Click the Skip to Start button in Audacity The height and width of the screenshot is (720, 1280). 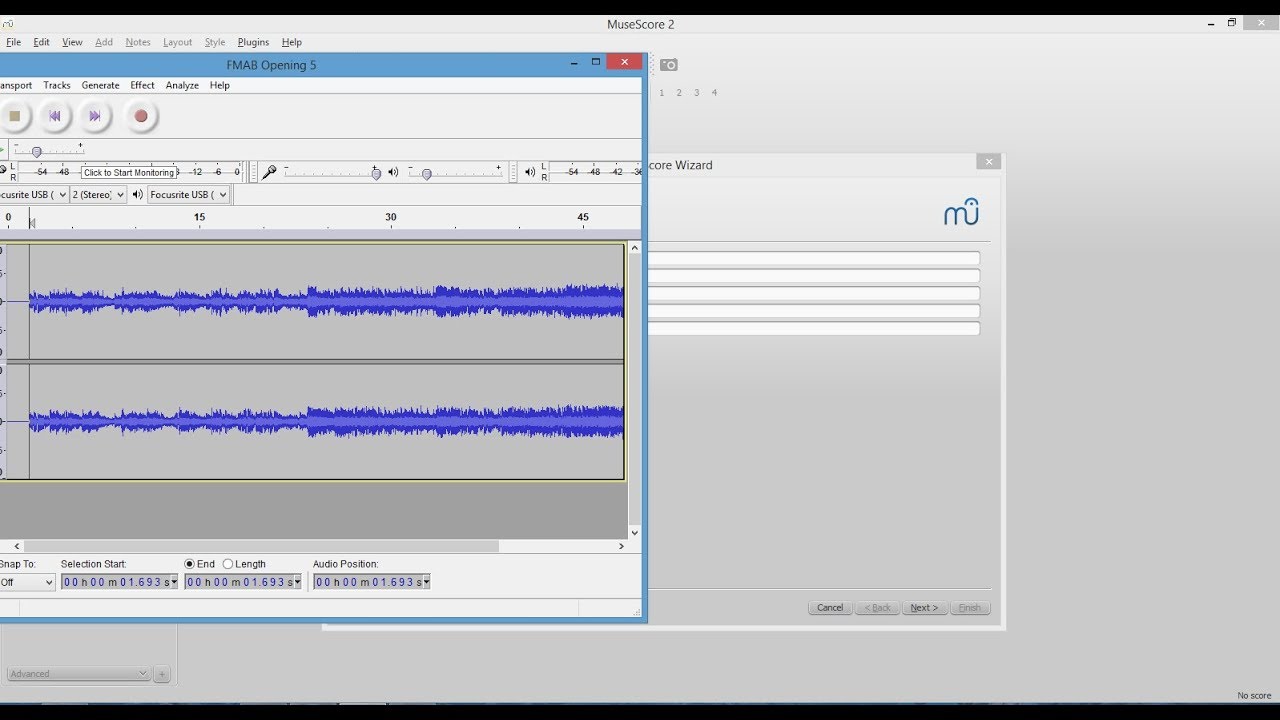point(54,116)
